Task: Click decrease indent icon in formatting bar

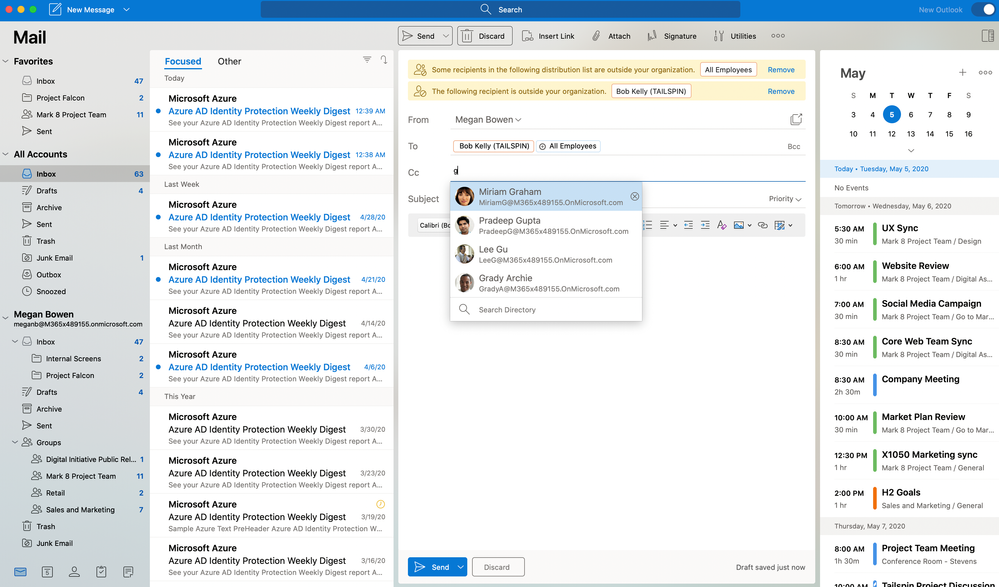Action: pos(688,225)
